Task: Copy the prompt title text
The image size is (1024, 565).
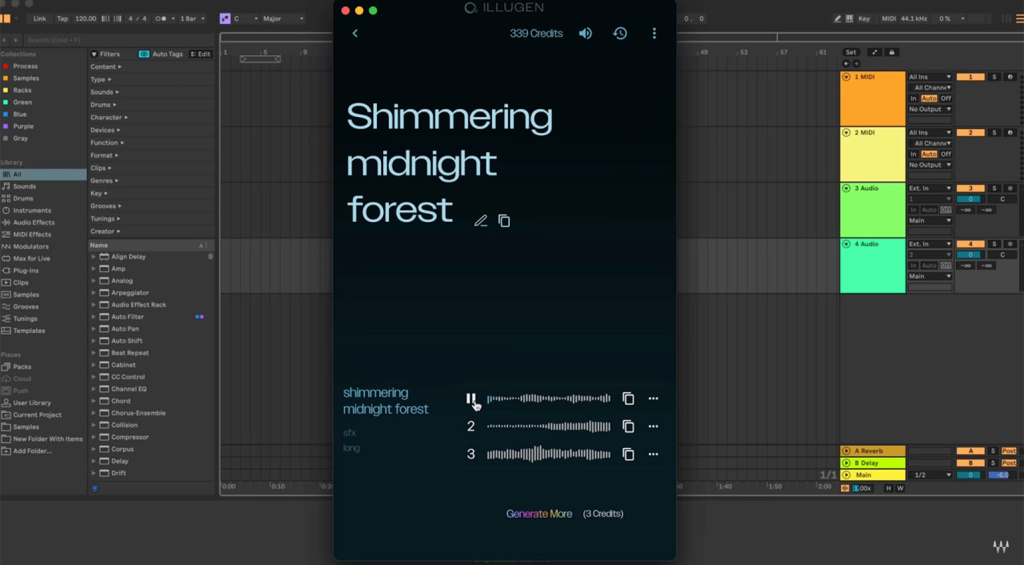Action: 504,221
